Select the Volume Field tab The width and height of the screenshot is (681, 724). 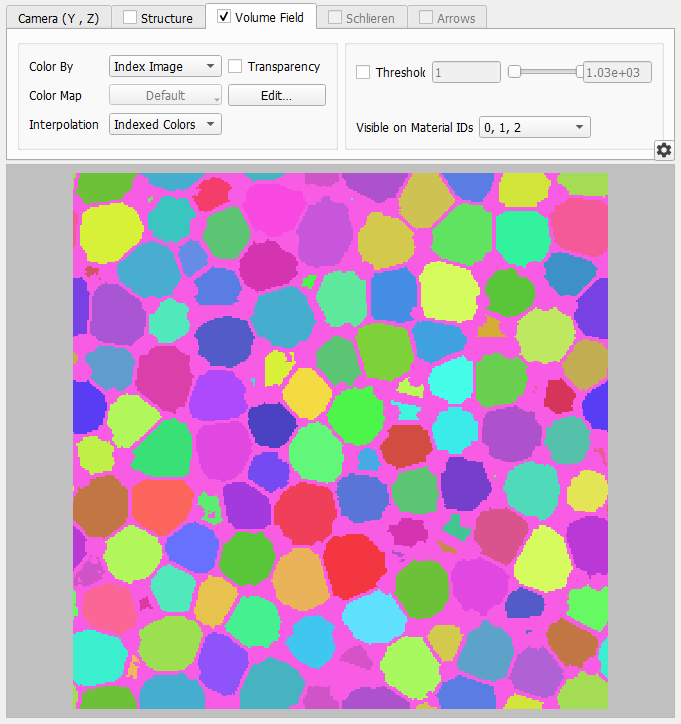tap(261, 17)
